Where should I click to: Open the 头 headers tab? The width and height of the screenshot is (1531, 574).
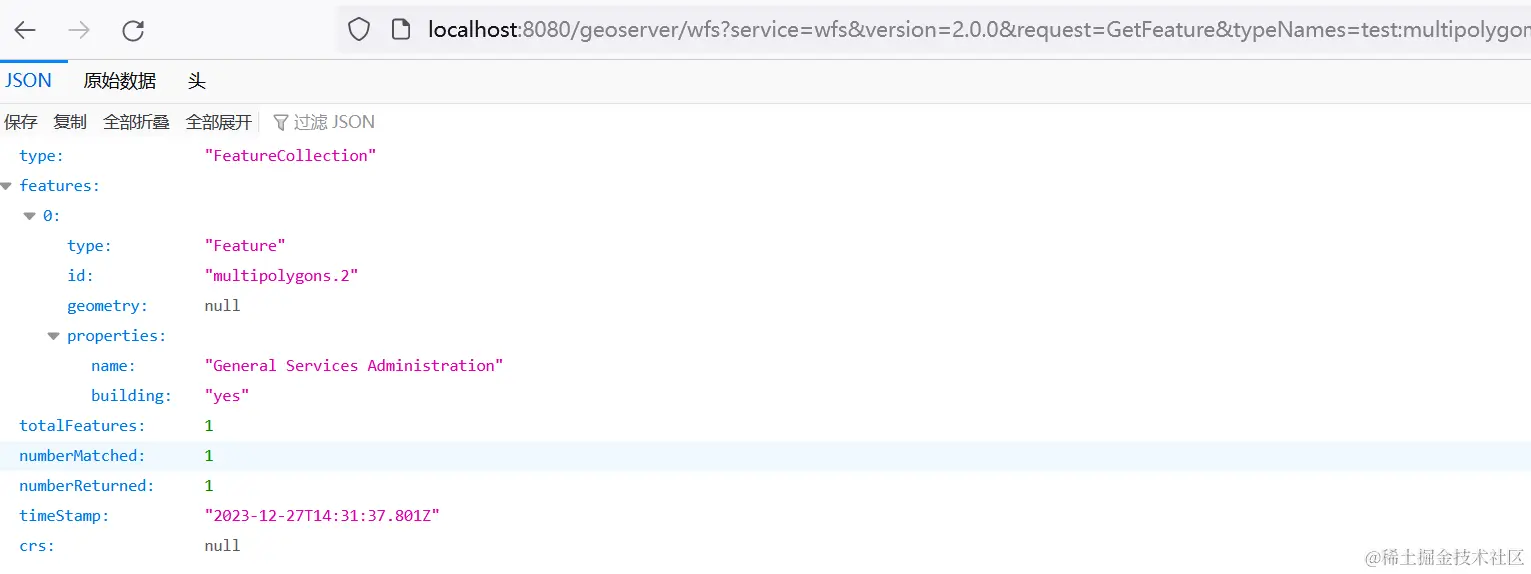pos(196,81)
